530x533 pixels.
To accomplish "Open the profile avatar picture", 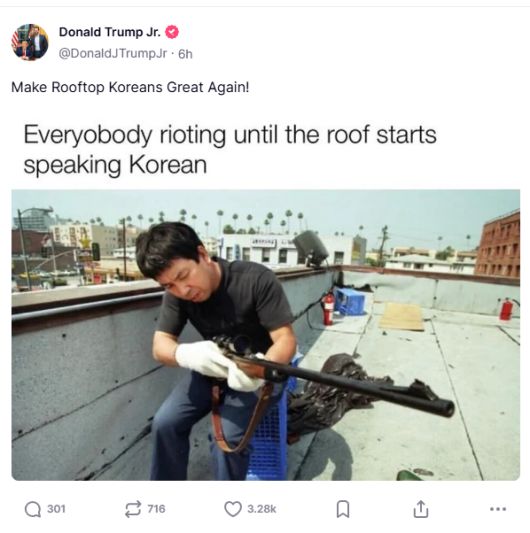I will point(30,42).
